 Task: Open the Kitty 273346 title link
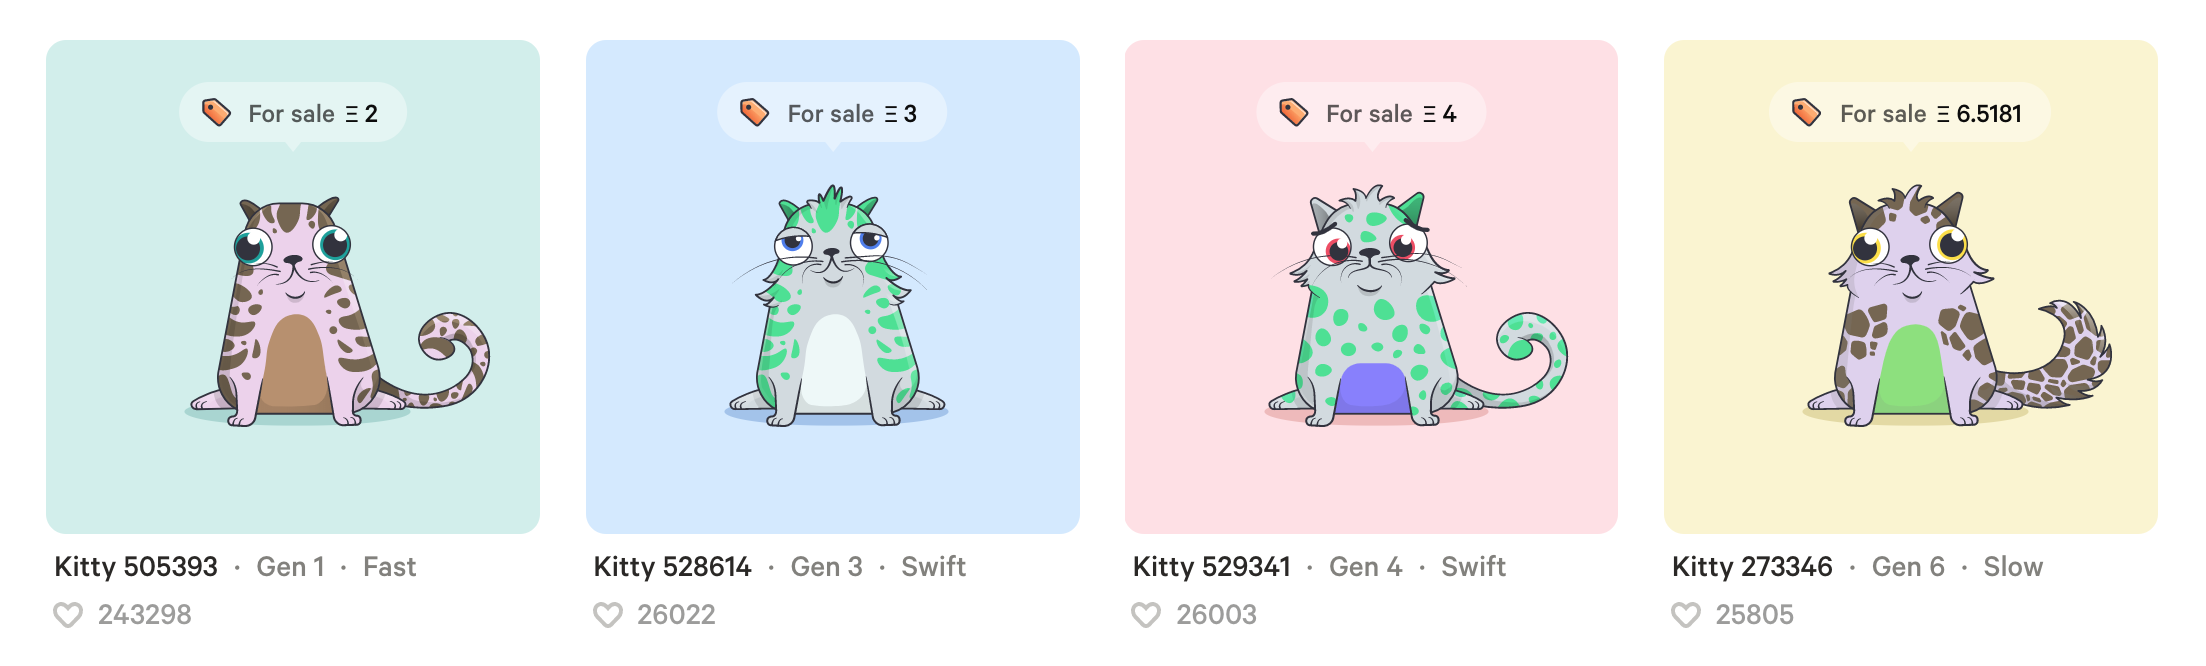pos(1752,567)
